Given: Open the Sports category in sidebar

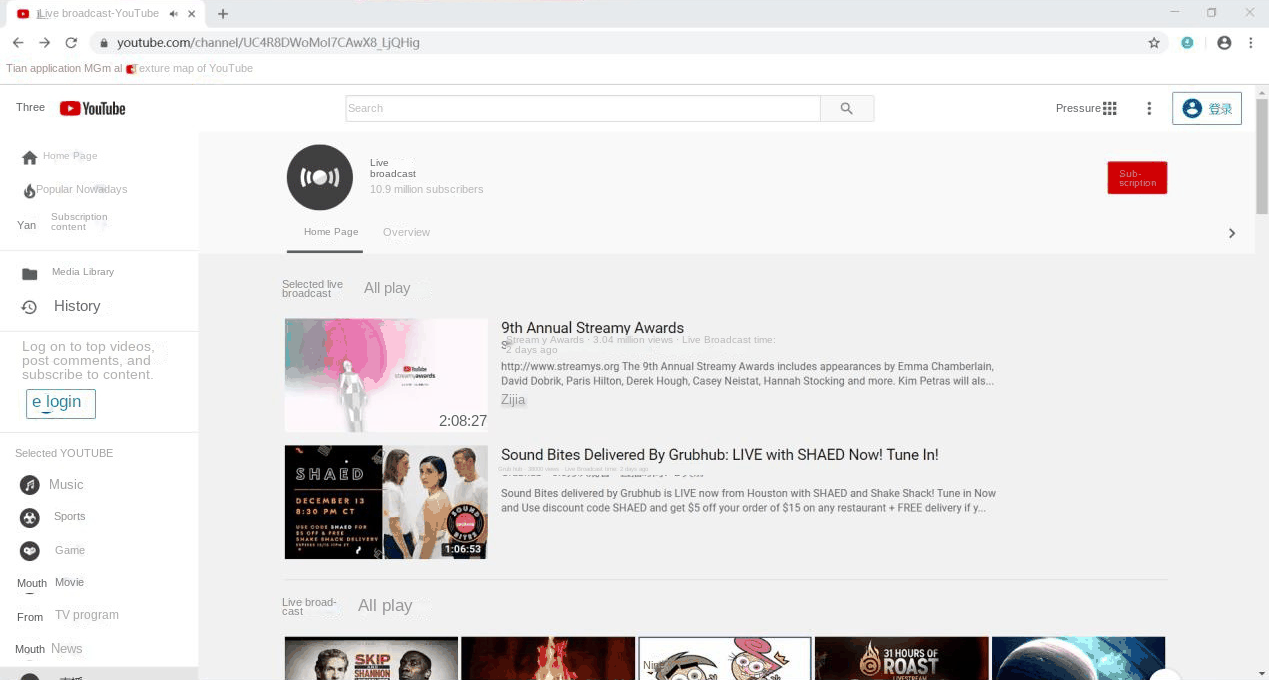Looking at the screenshot, I should point(69,516).
